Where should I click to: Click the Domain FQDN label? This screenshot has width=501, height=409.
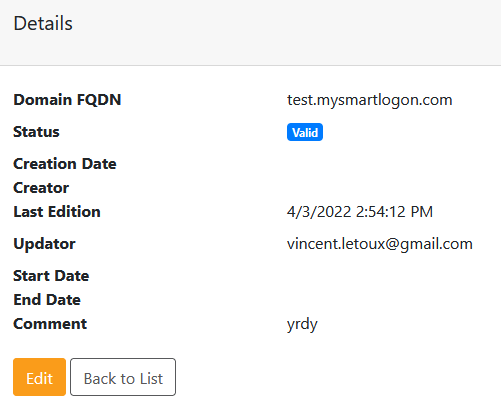(67, 100)
